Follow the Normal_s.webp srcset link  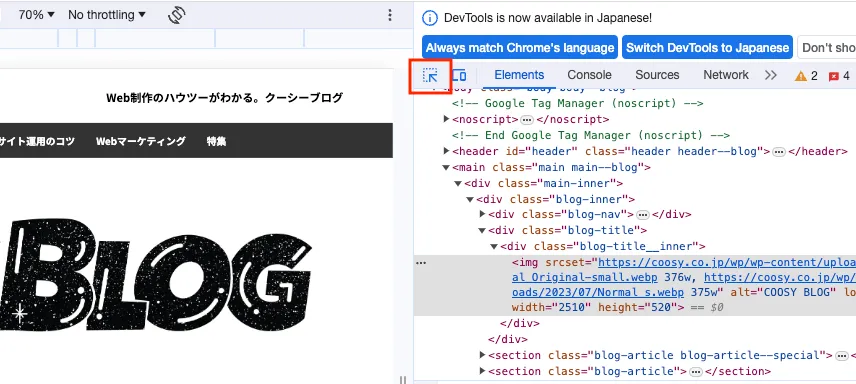[598, 292]
